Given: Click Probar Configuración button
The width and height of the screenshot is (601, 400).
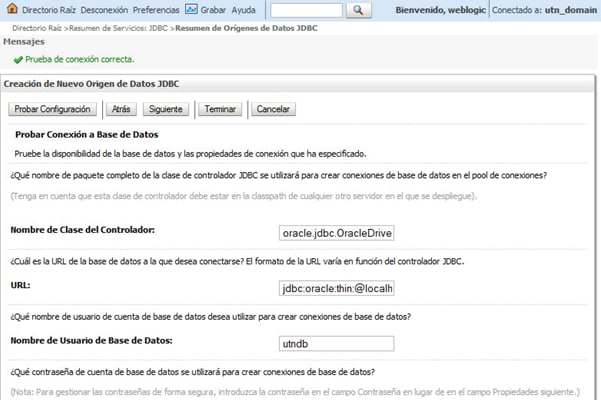Looking at the screenshot, I should (x=53, y=109).
